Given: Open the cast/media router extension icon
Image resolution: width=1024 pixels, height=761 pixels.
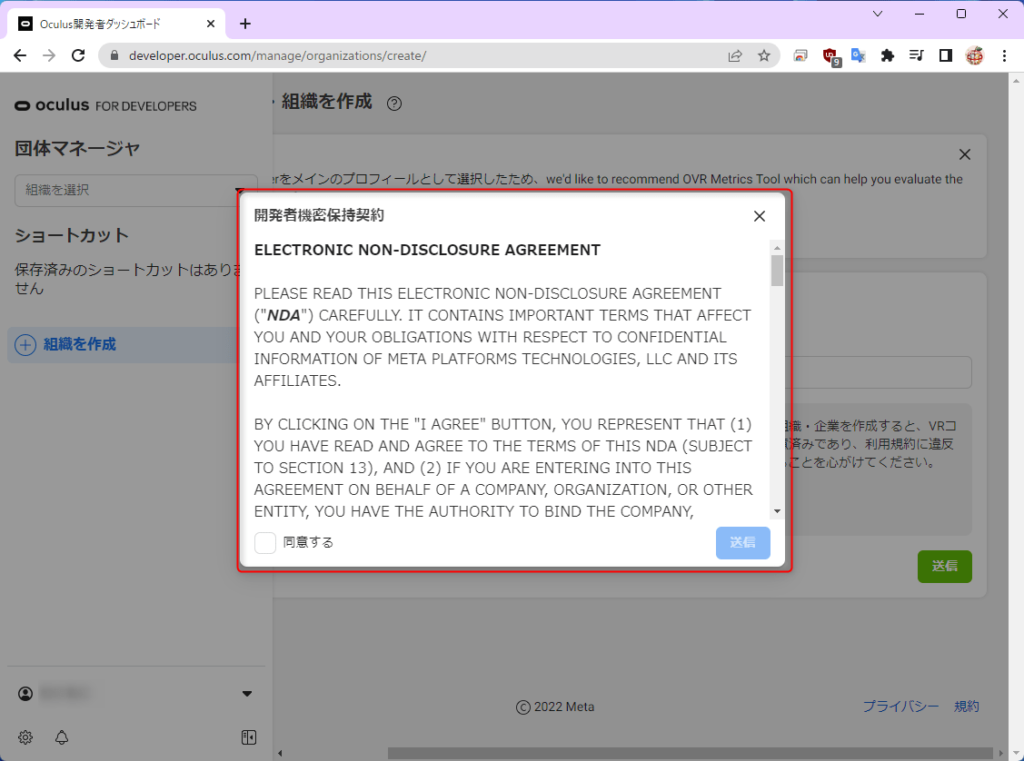Looking at the screenshot, I should point(801,56).
